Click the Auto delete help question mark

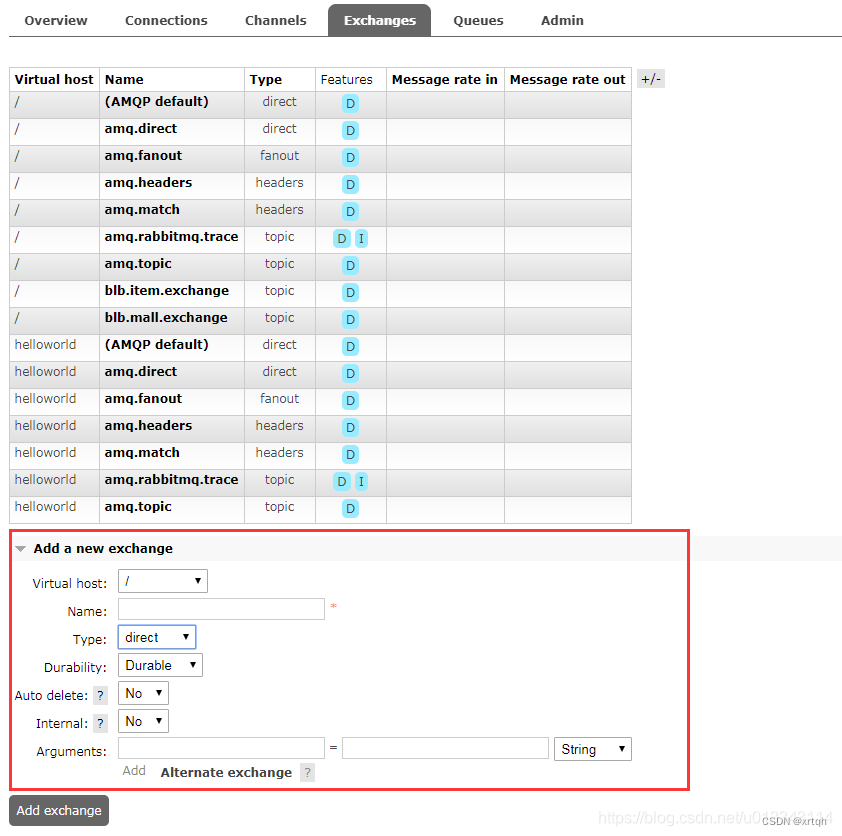[100, 696]
